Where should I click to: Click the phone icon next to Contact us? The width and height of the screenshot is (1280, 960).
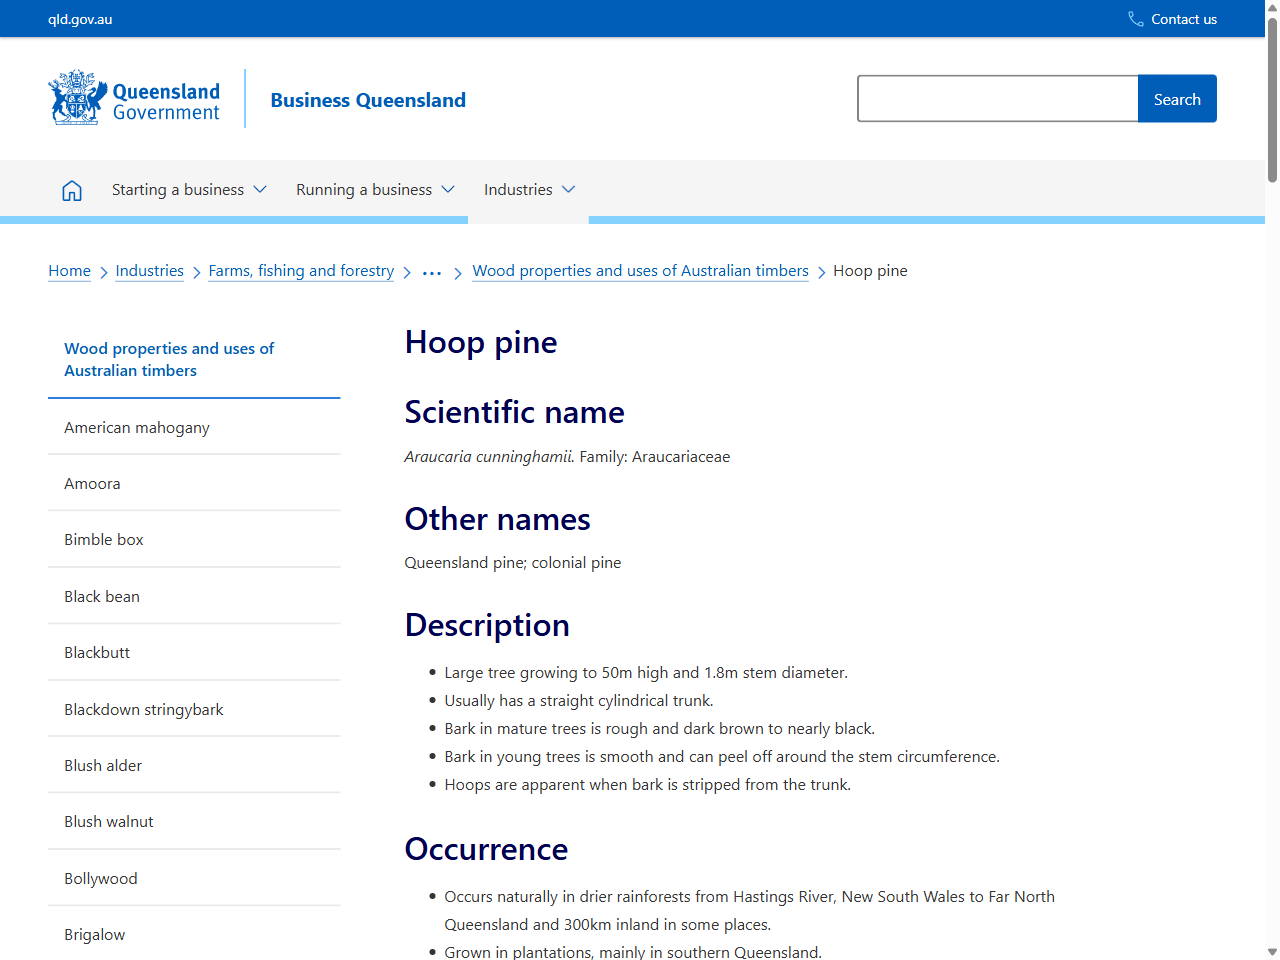(1134, 18)
